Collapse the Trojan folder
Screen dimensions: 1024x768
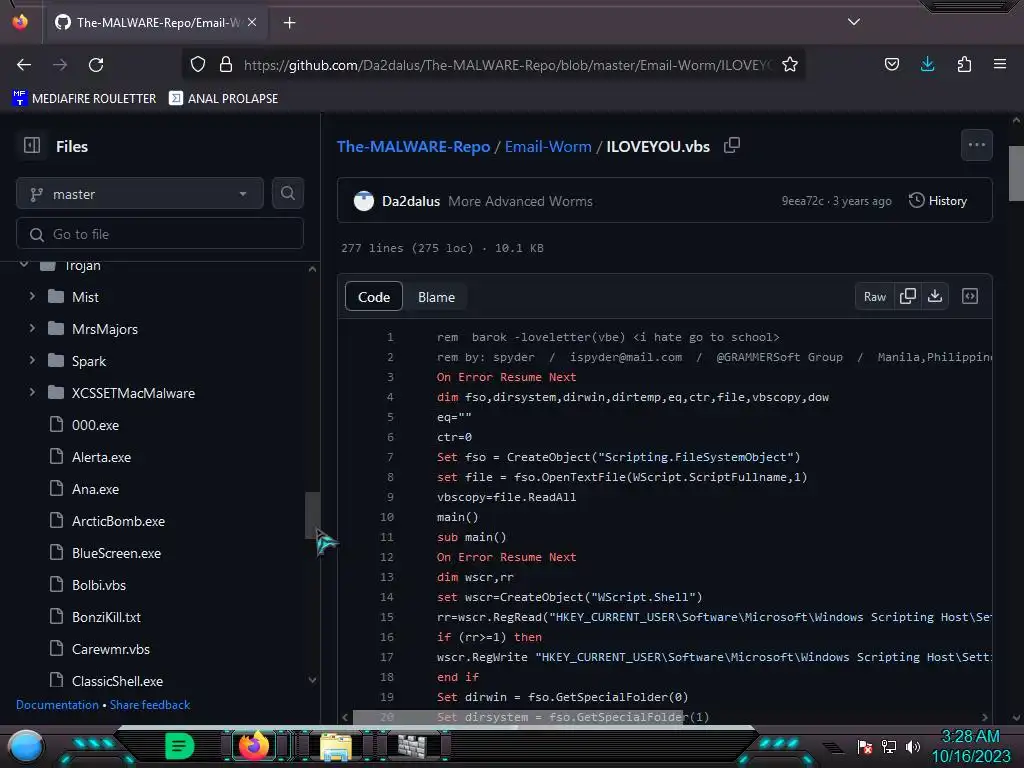(24, 264)
